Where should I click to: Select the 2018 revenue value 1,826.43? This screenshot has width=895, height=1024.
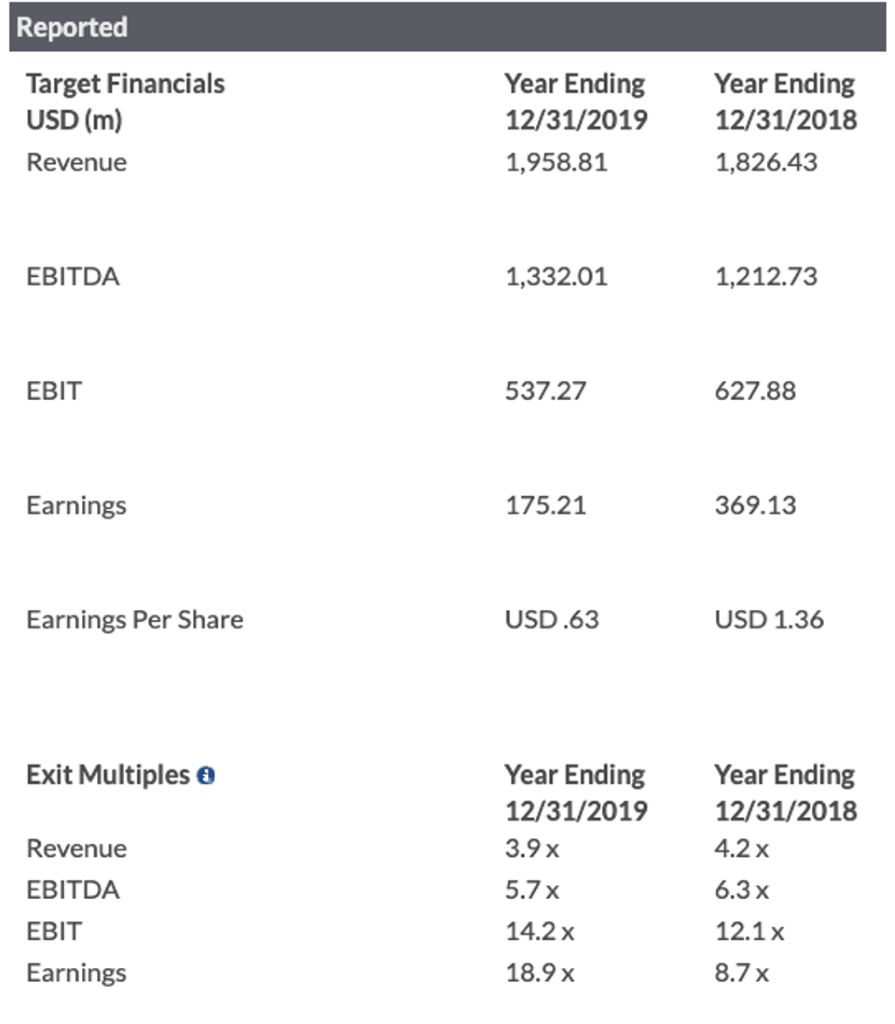click(765, 163)
